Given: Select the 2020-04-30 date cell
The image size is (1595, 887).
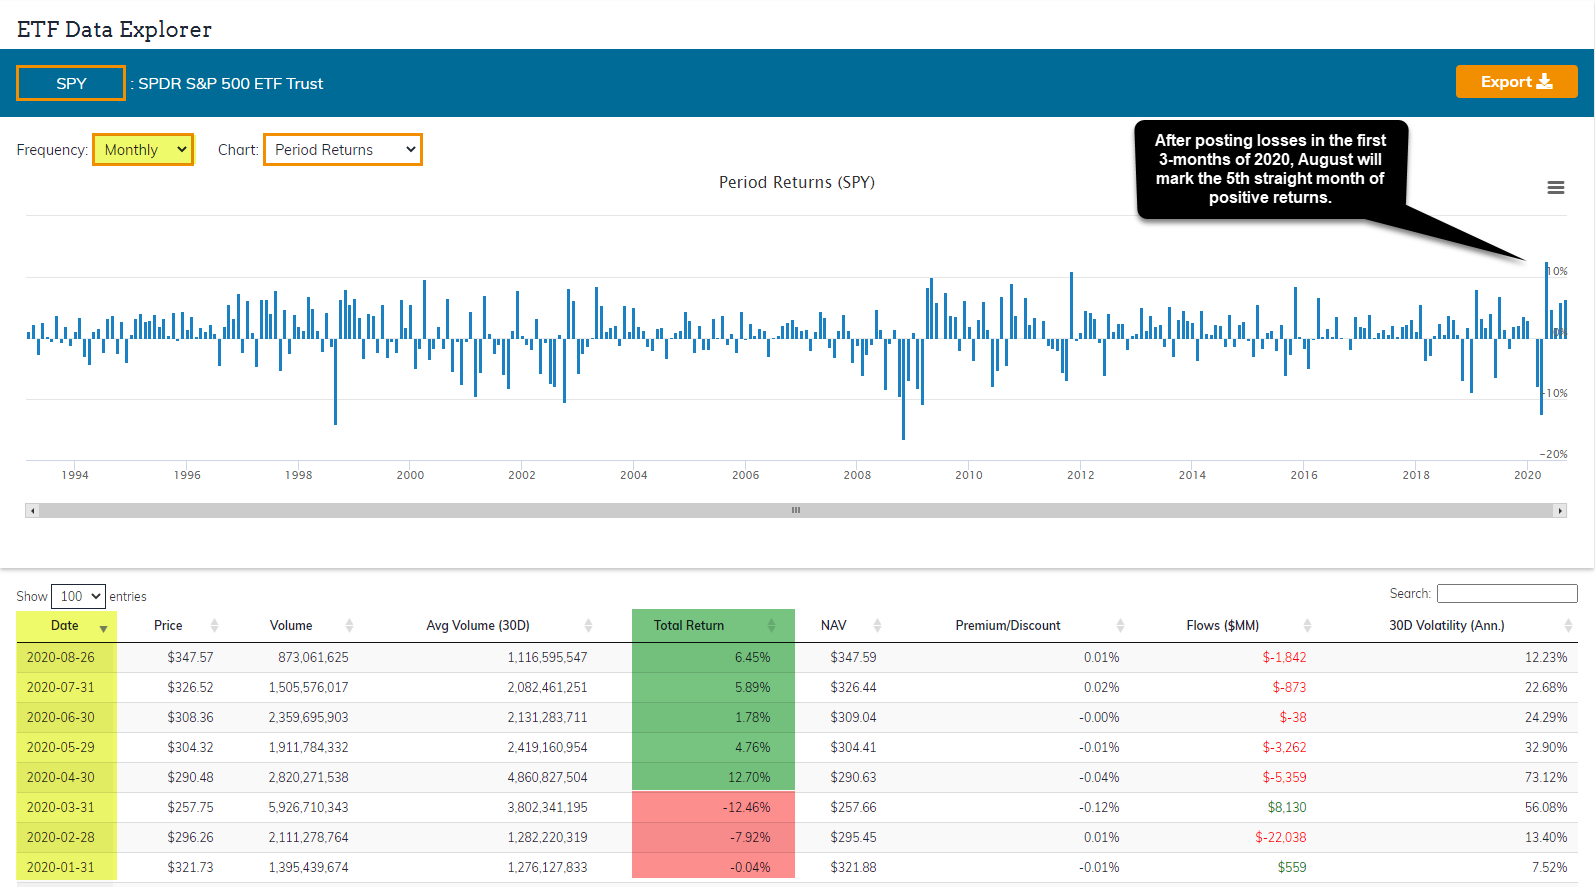Looking at the screenshot, I should click(x=61, y=777).
